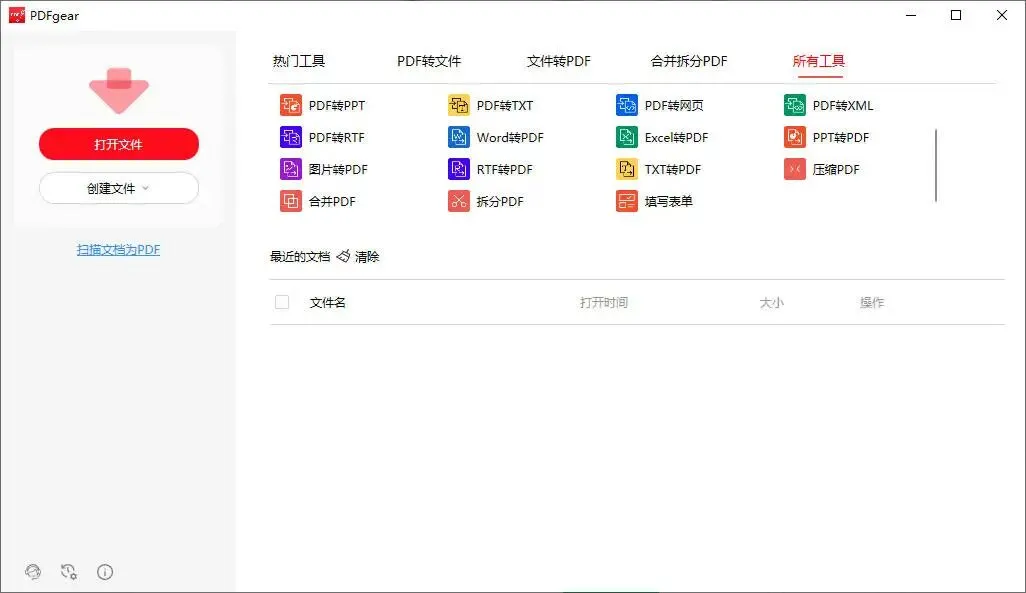
Task: Click the Word转PDF label text
Action: (510, 137)
